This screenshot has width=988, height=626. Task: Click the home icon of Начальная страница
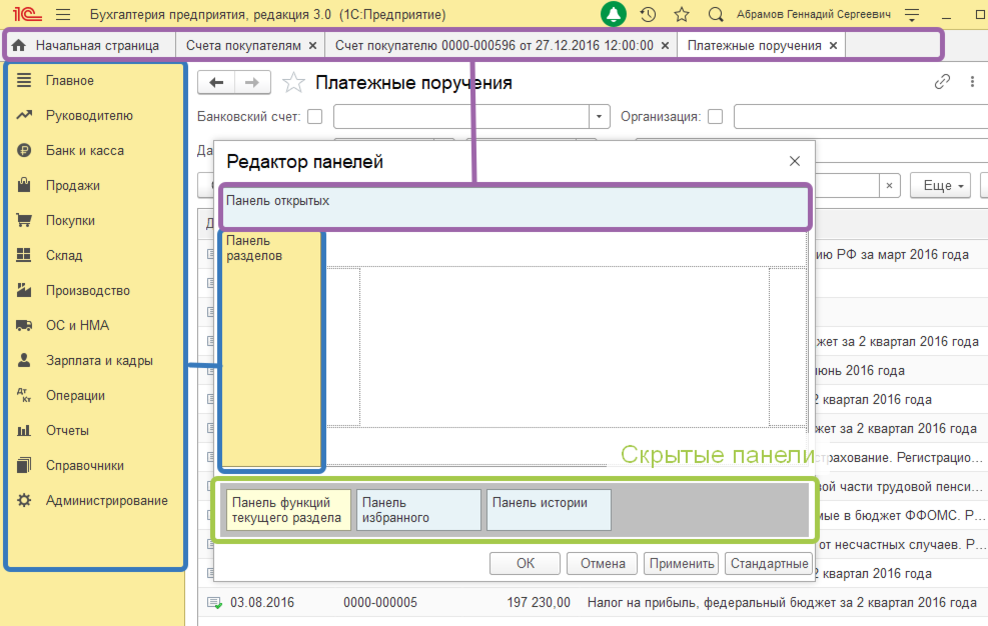(19, 45)
